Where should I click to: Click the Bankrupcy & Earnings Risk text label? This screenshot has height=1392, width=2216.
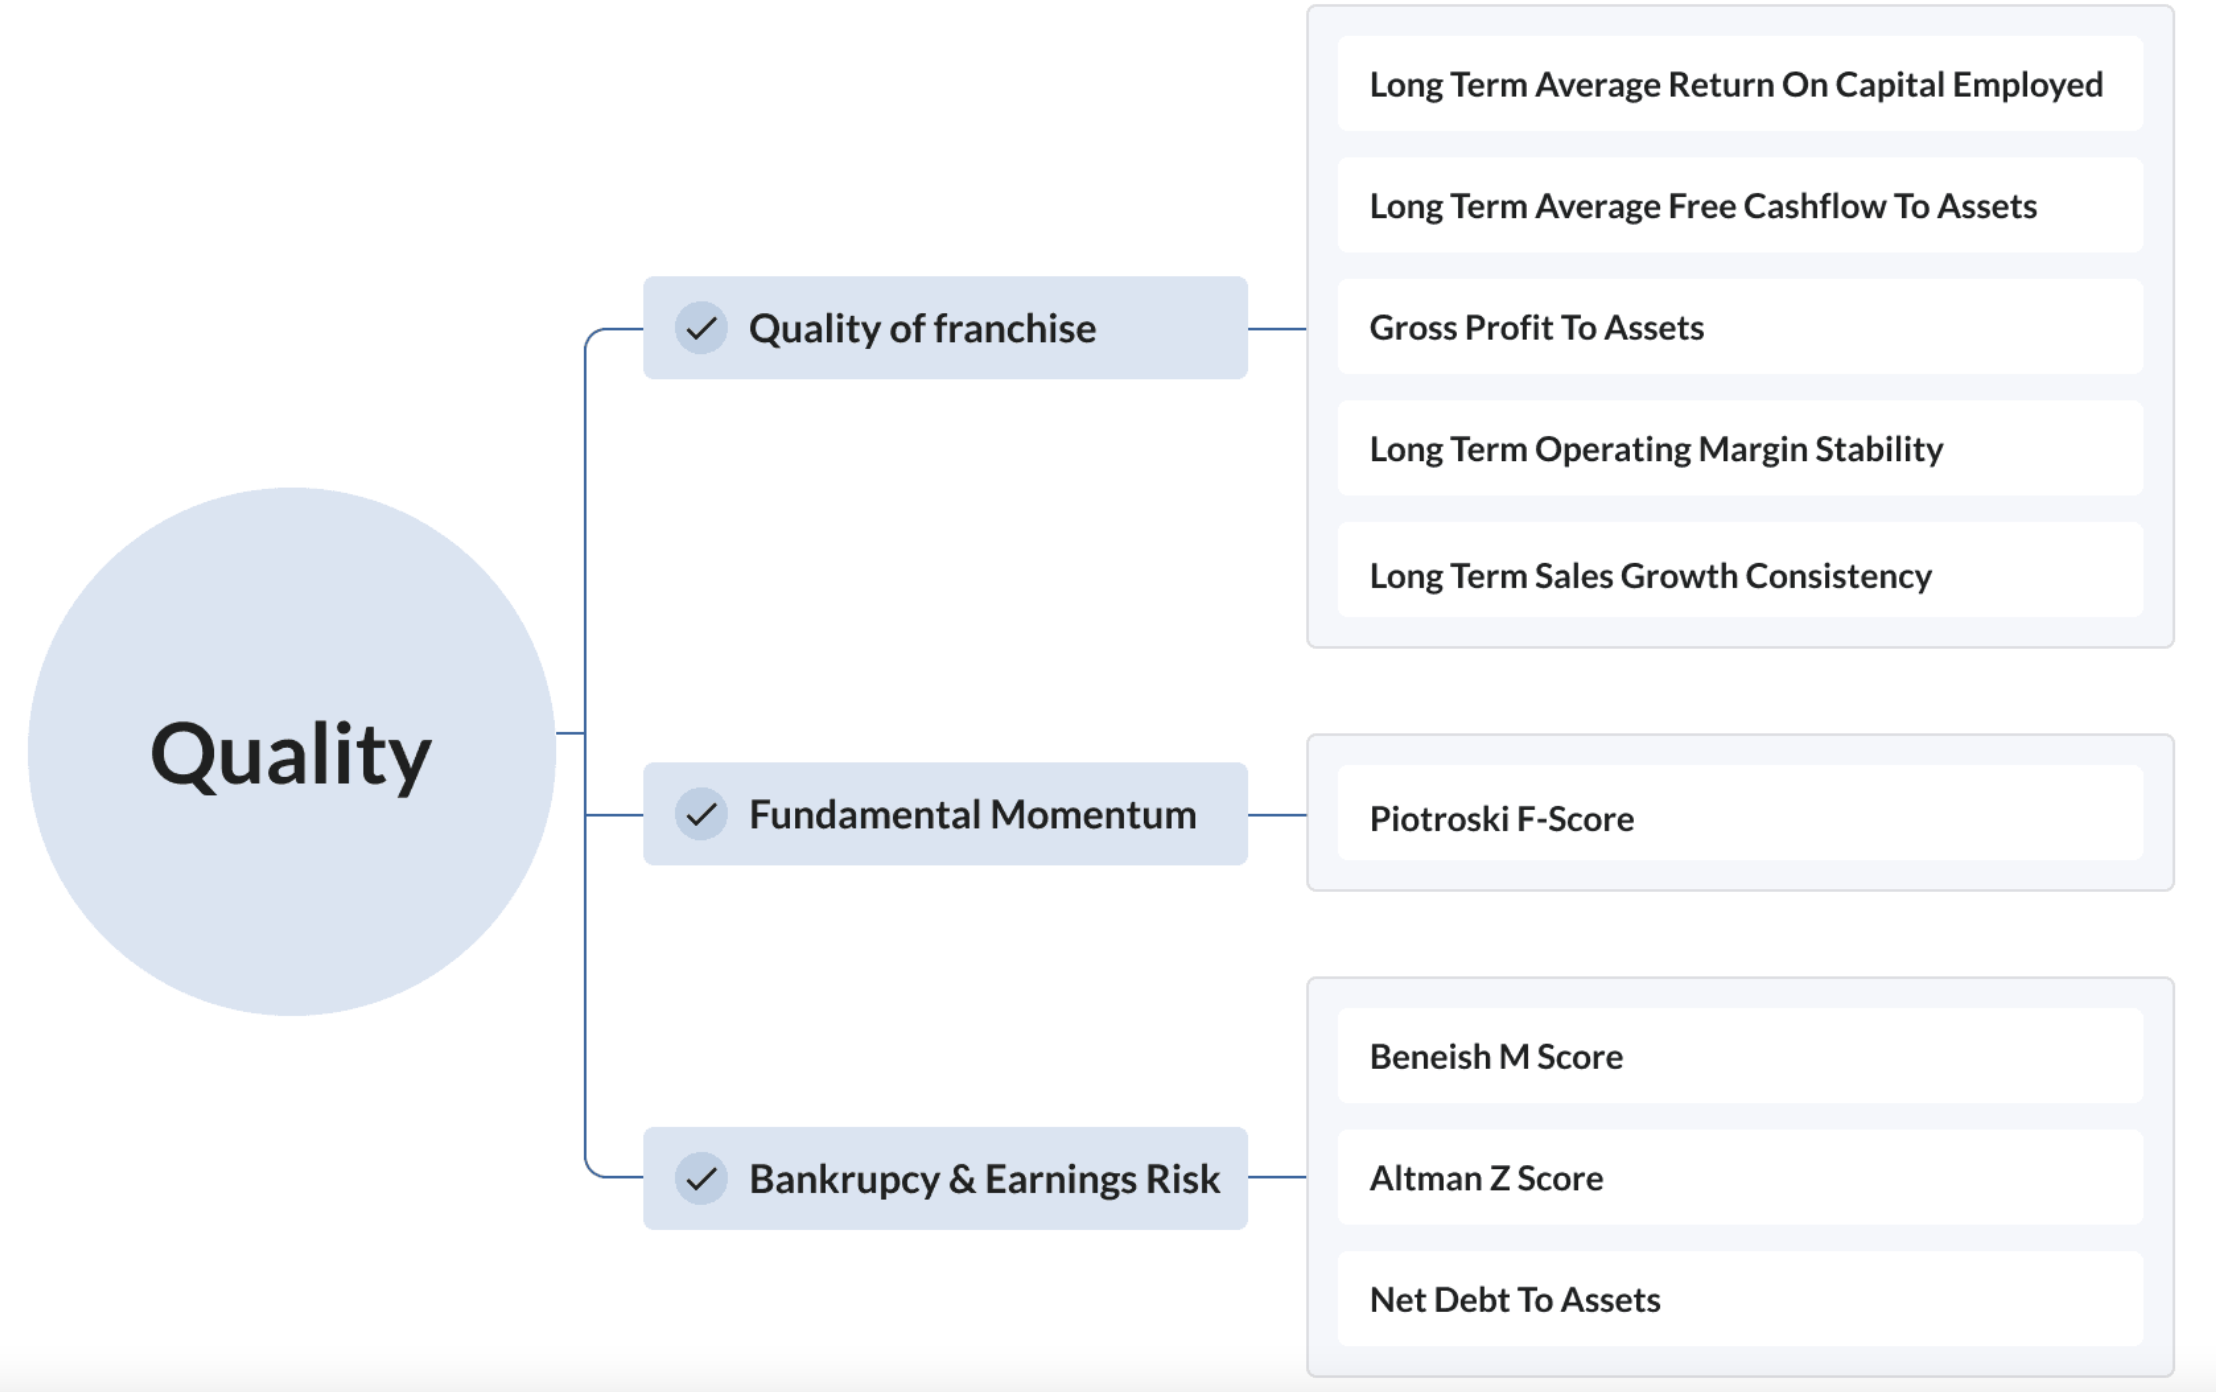985,1179
